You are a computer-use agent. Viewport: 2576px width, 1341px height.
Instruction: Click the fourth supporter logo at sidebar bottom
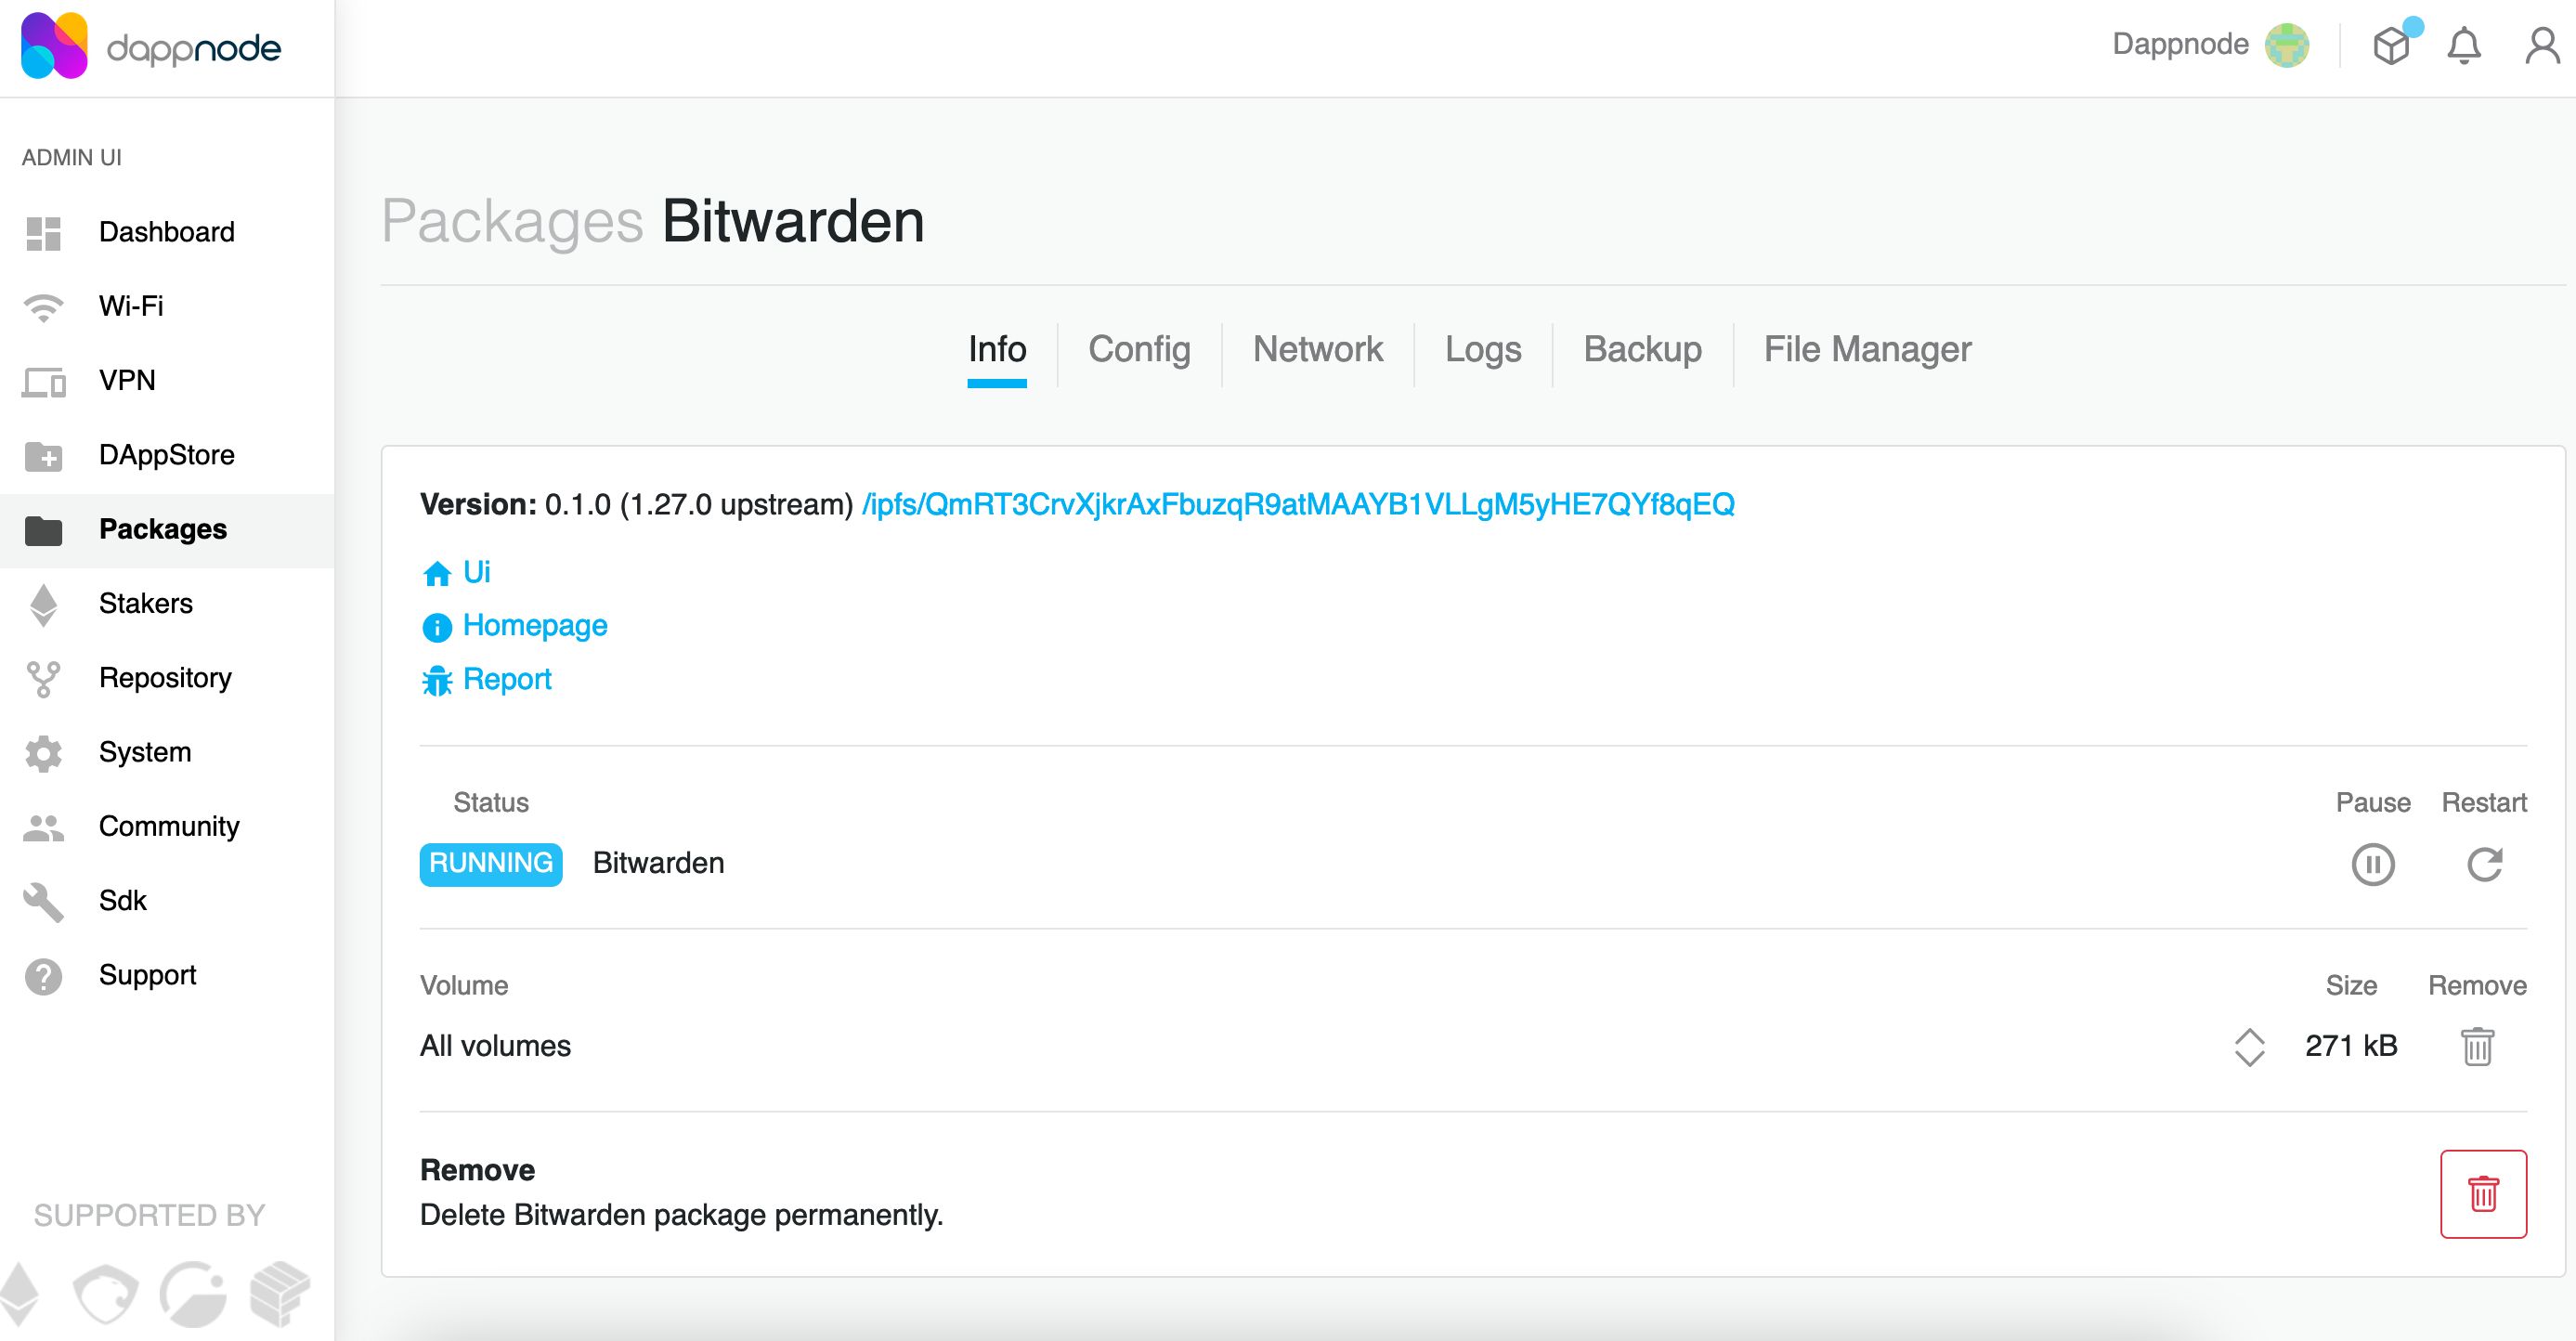tap(280, 1293)
